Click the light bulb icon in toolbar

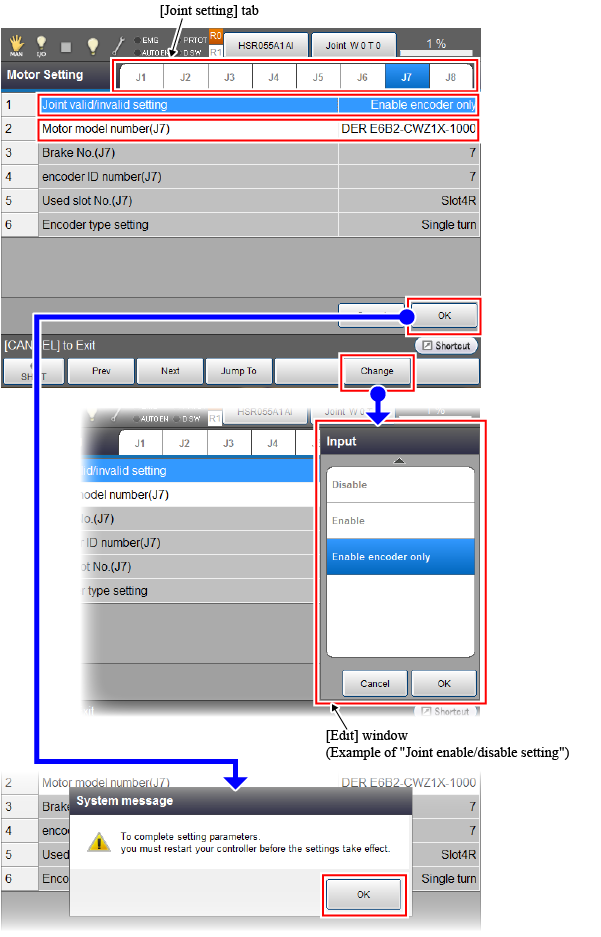point(92,46)
